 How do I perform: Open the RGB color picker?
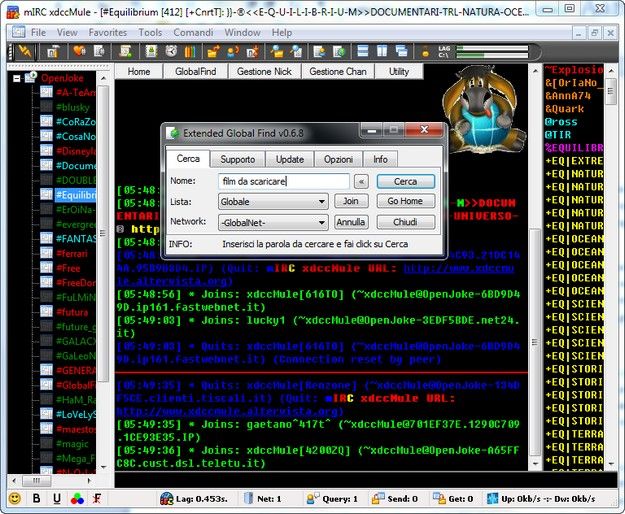(77, 498)
